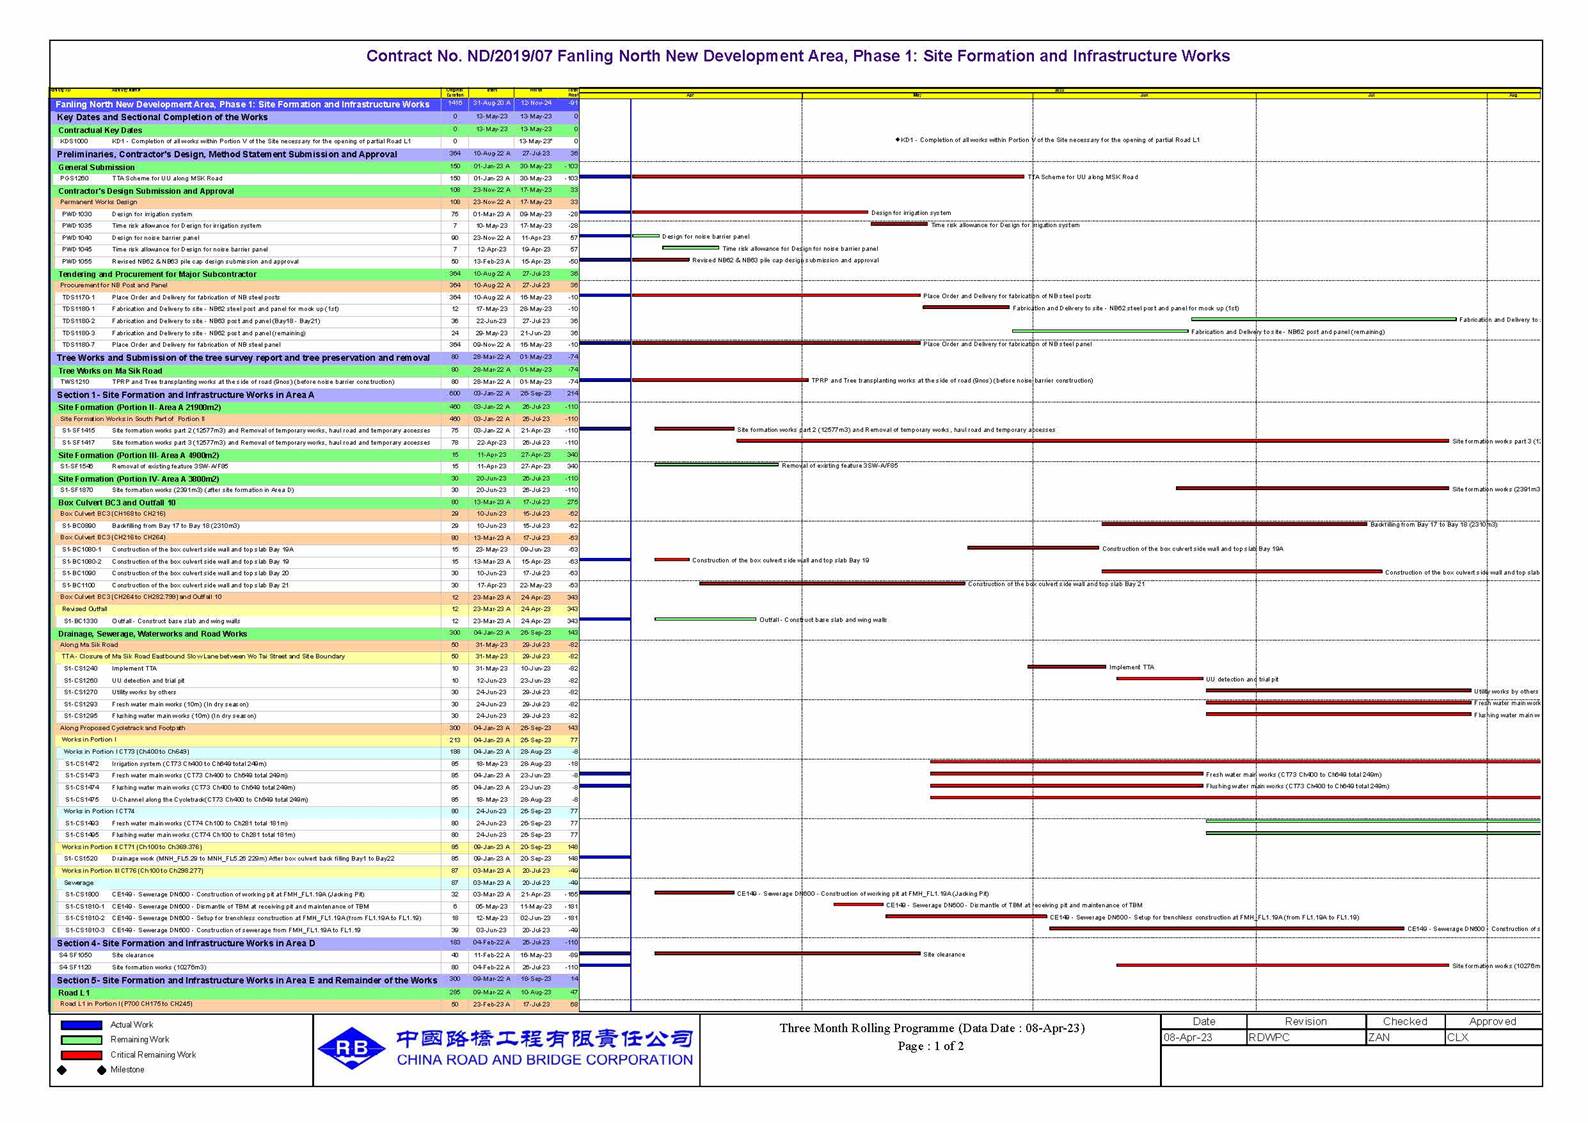
Task: Click the Date column header in revision table
Action: click(x=1204, y=1021)
